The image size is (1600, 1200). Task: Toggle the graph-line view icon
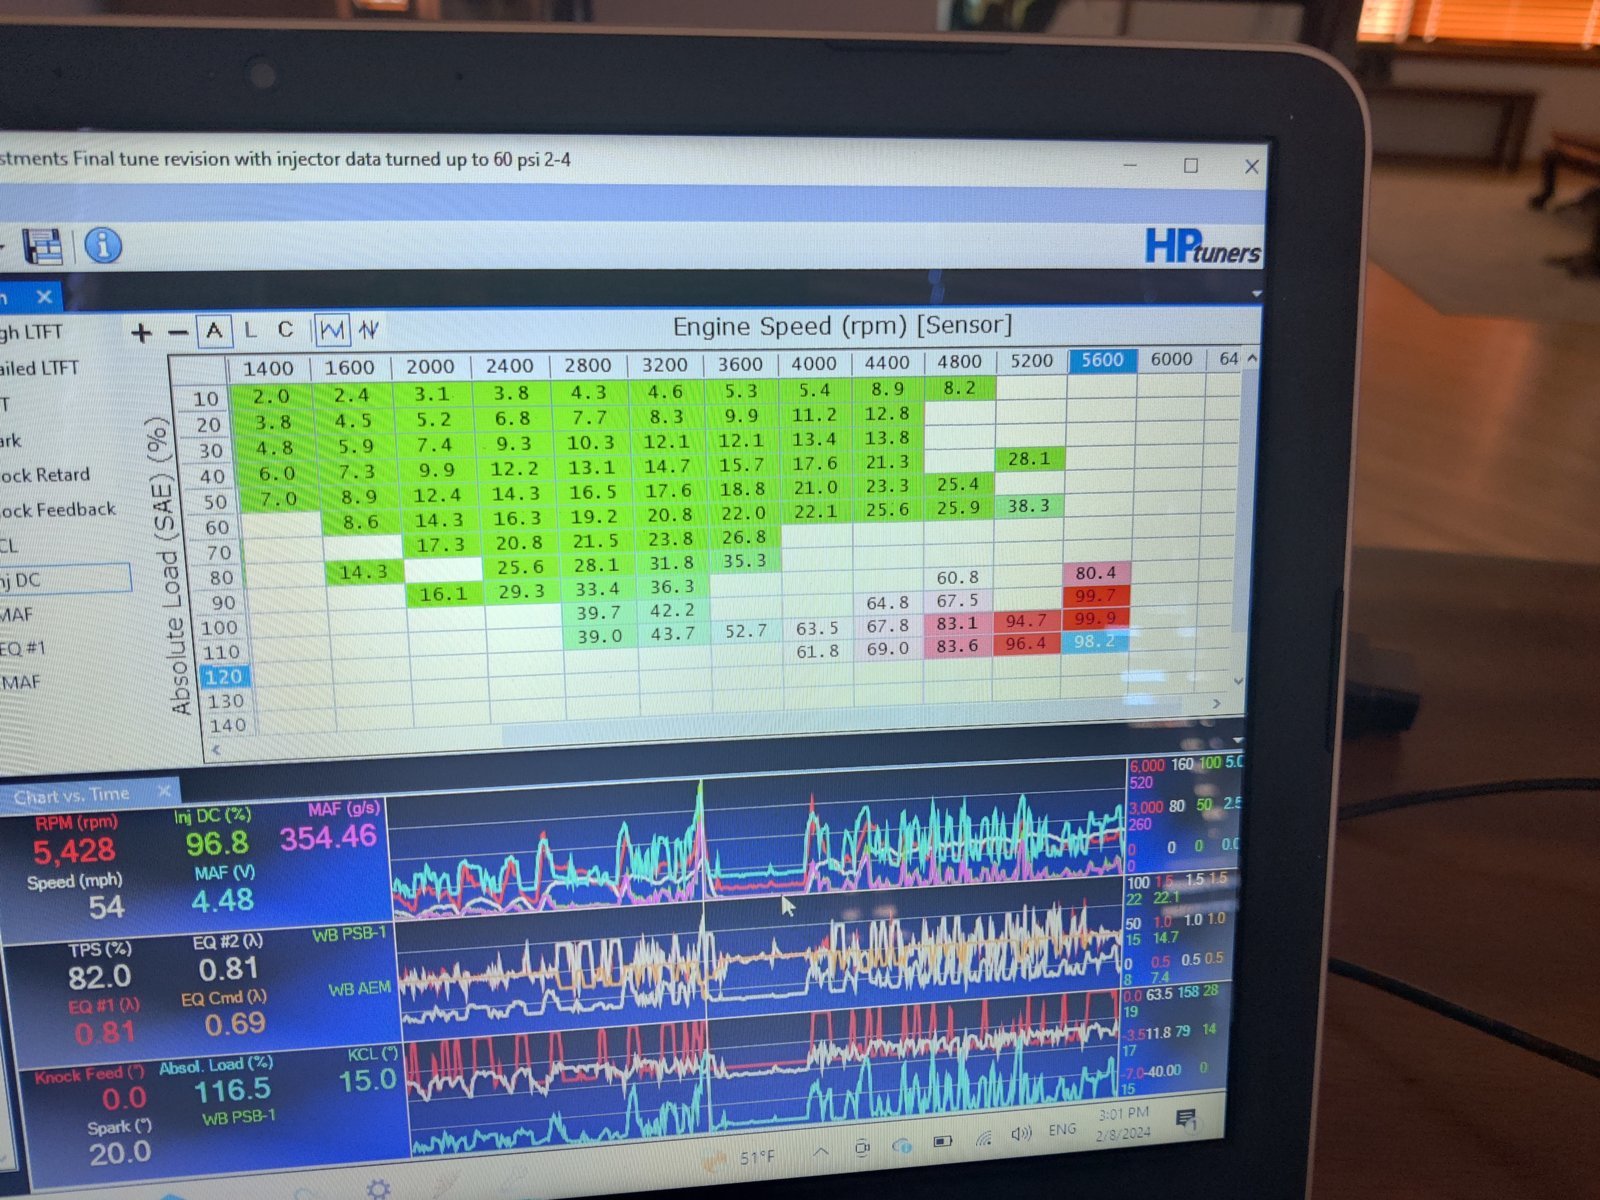click(332, 329)
